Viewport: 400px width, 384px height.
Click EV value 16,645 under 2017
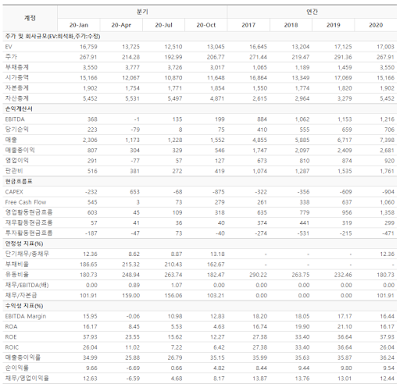(x=258, y=47)
